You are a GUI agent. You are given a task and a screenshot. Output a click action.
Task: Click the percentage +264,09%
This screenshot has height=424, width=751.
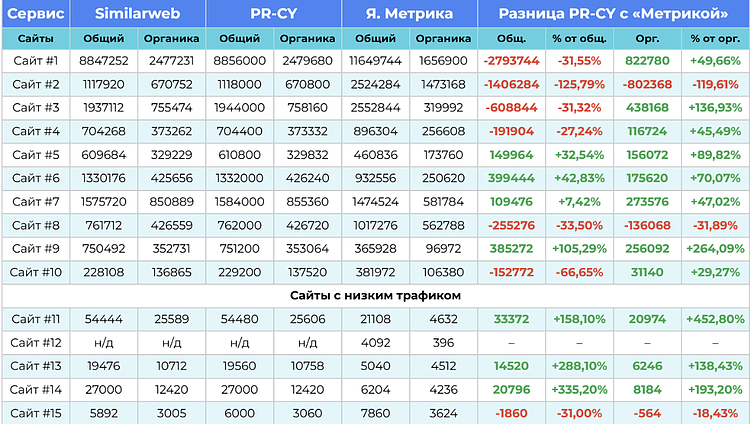click(x=716, y=249)
